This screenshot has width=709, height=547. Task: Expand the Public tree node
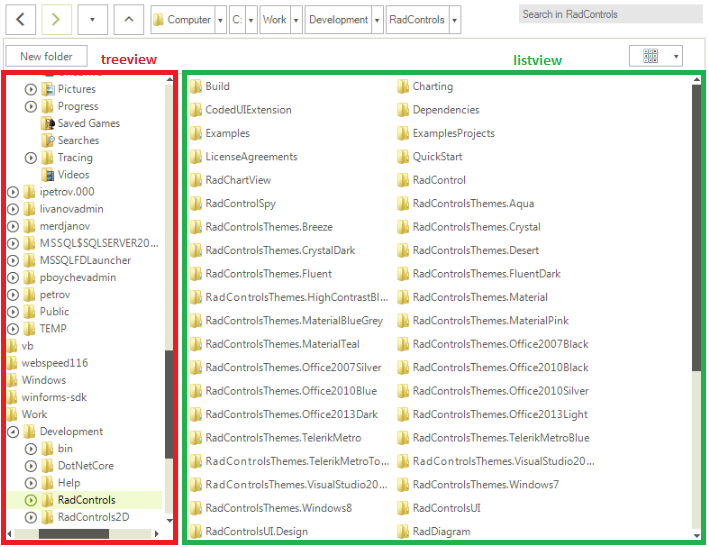coord(13,312)
